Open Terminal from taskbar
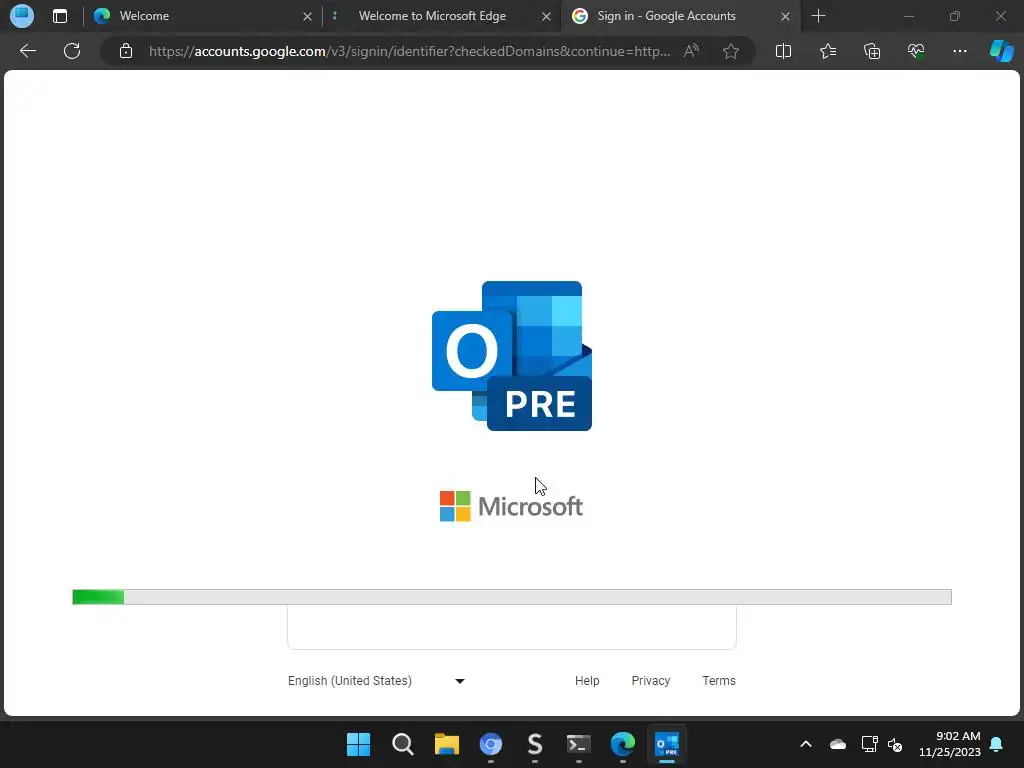Viewport: 1024px width, 768px height. click(579, 744)
